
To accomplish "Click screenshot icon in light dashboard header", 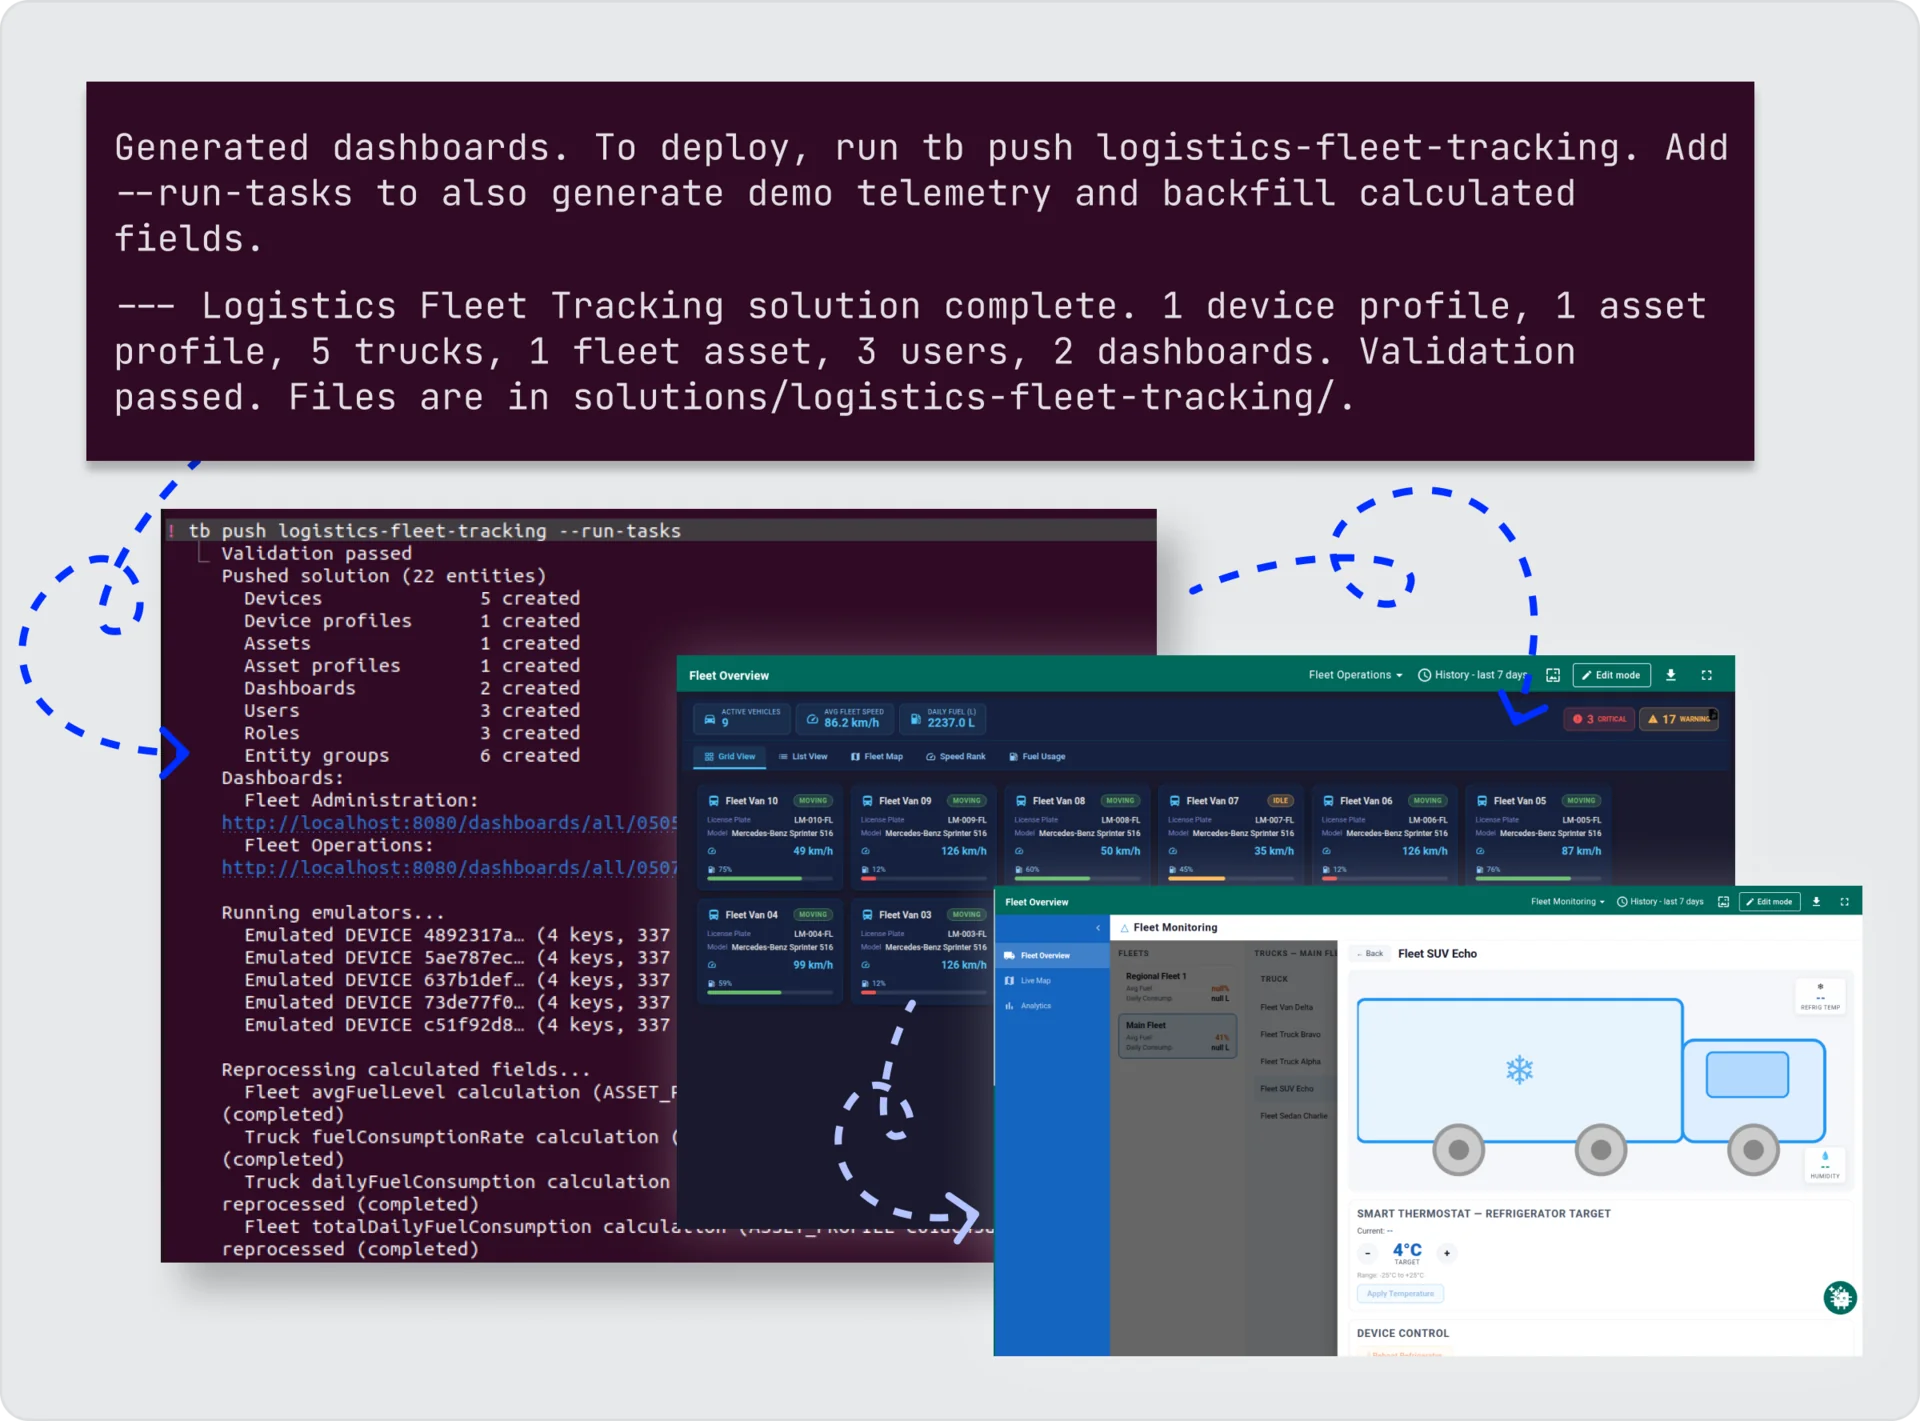I will click(x=1723, y=902).
